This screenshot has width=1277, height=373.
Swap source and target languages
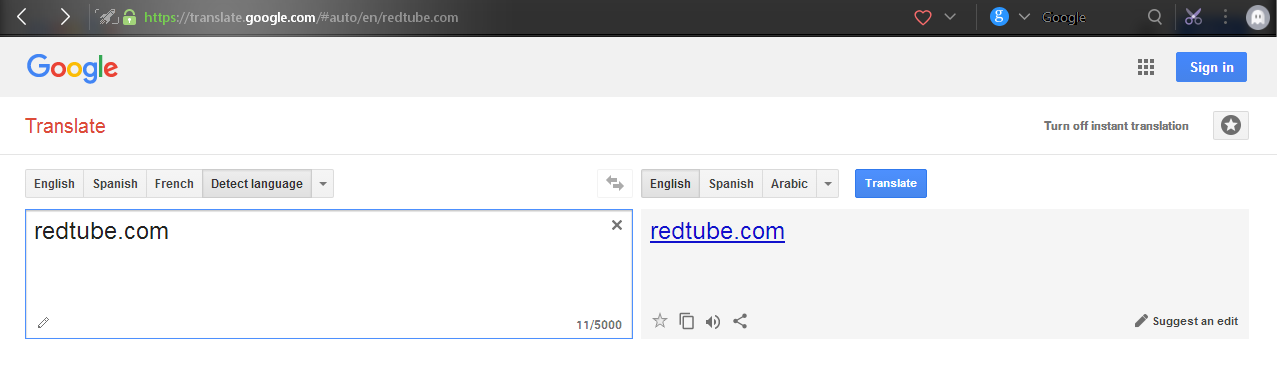pos(615,184)
